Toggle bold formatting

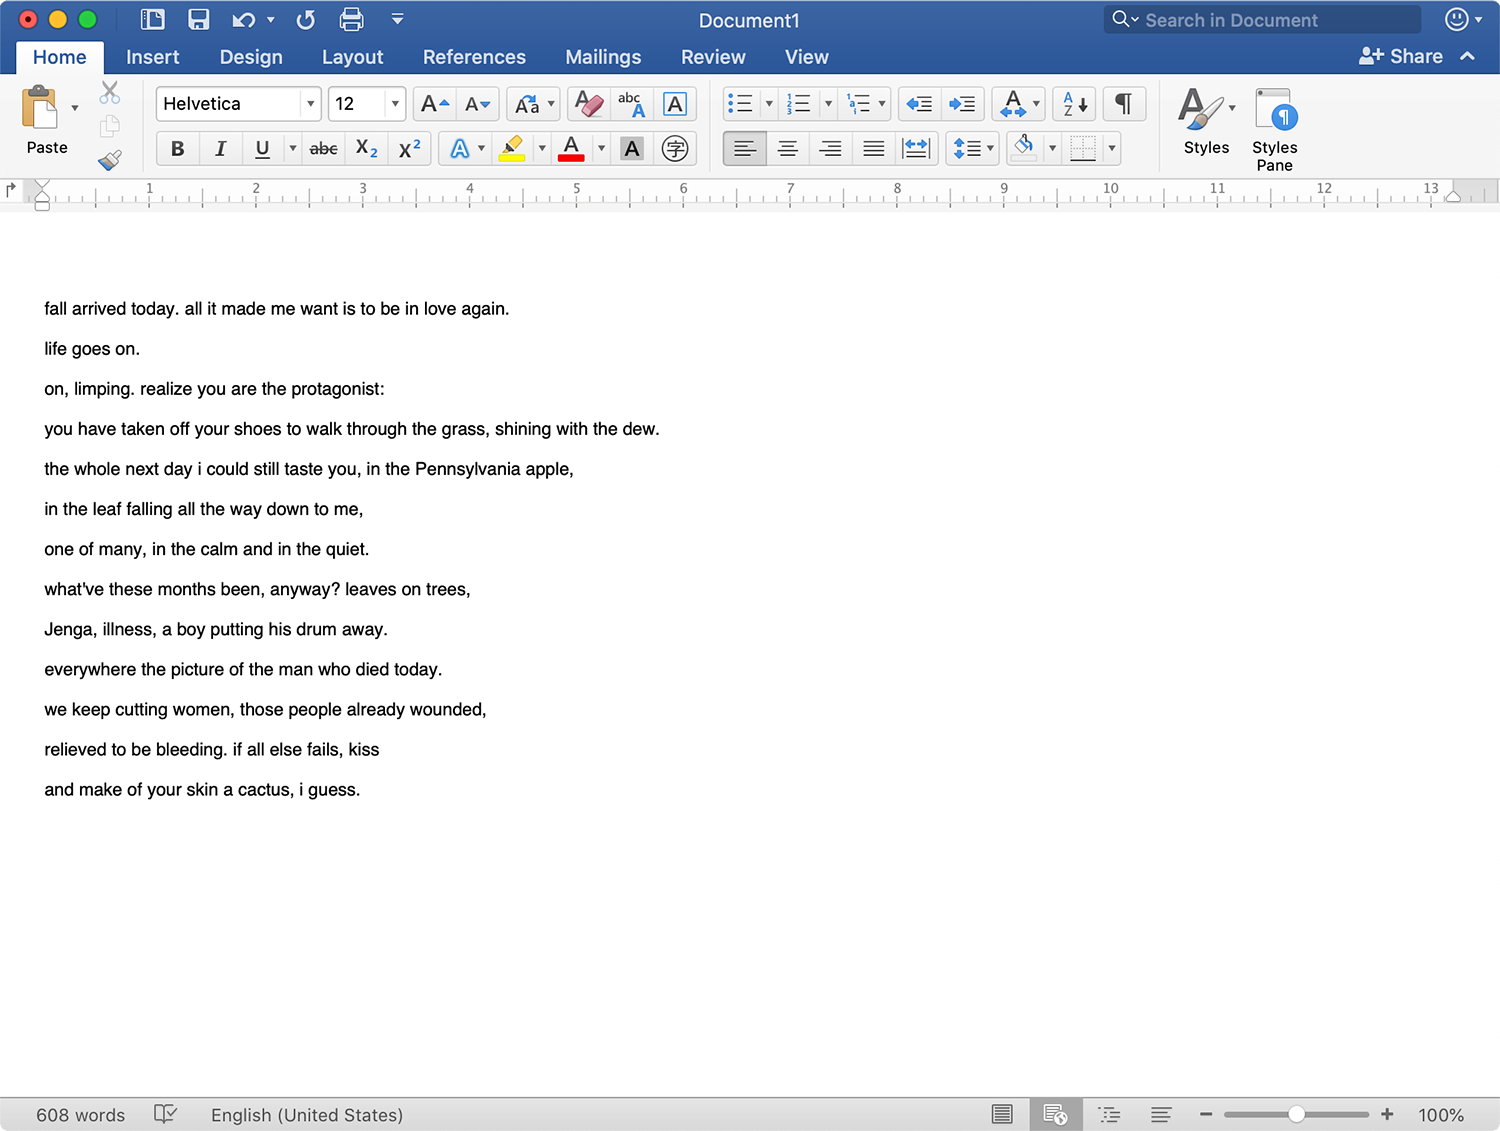(x=178, y=149)
